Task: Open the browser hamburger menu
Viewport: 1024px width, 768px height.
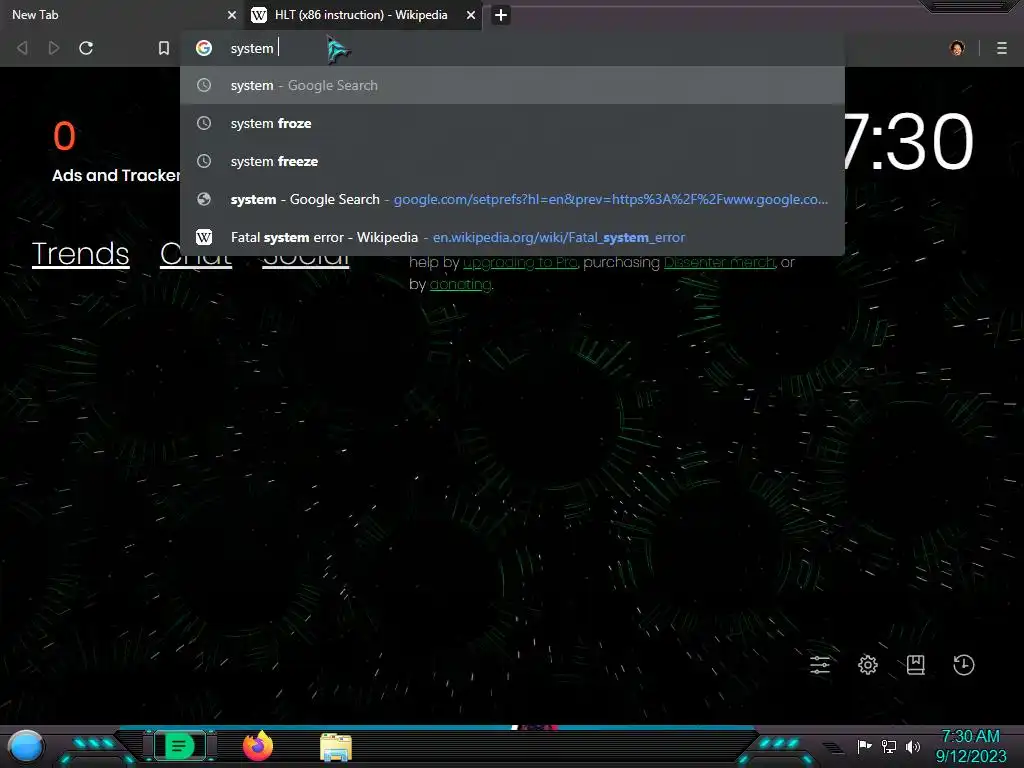Action: click(x=1002, y=48)
